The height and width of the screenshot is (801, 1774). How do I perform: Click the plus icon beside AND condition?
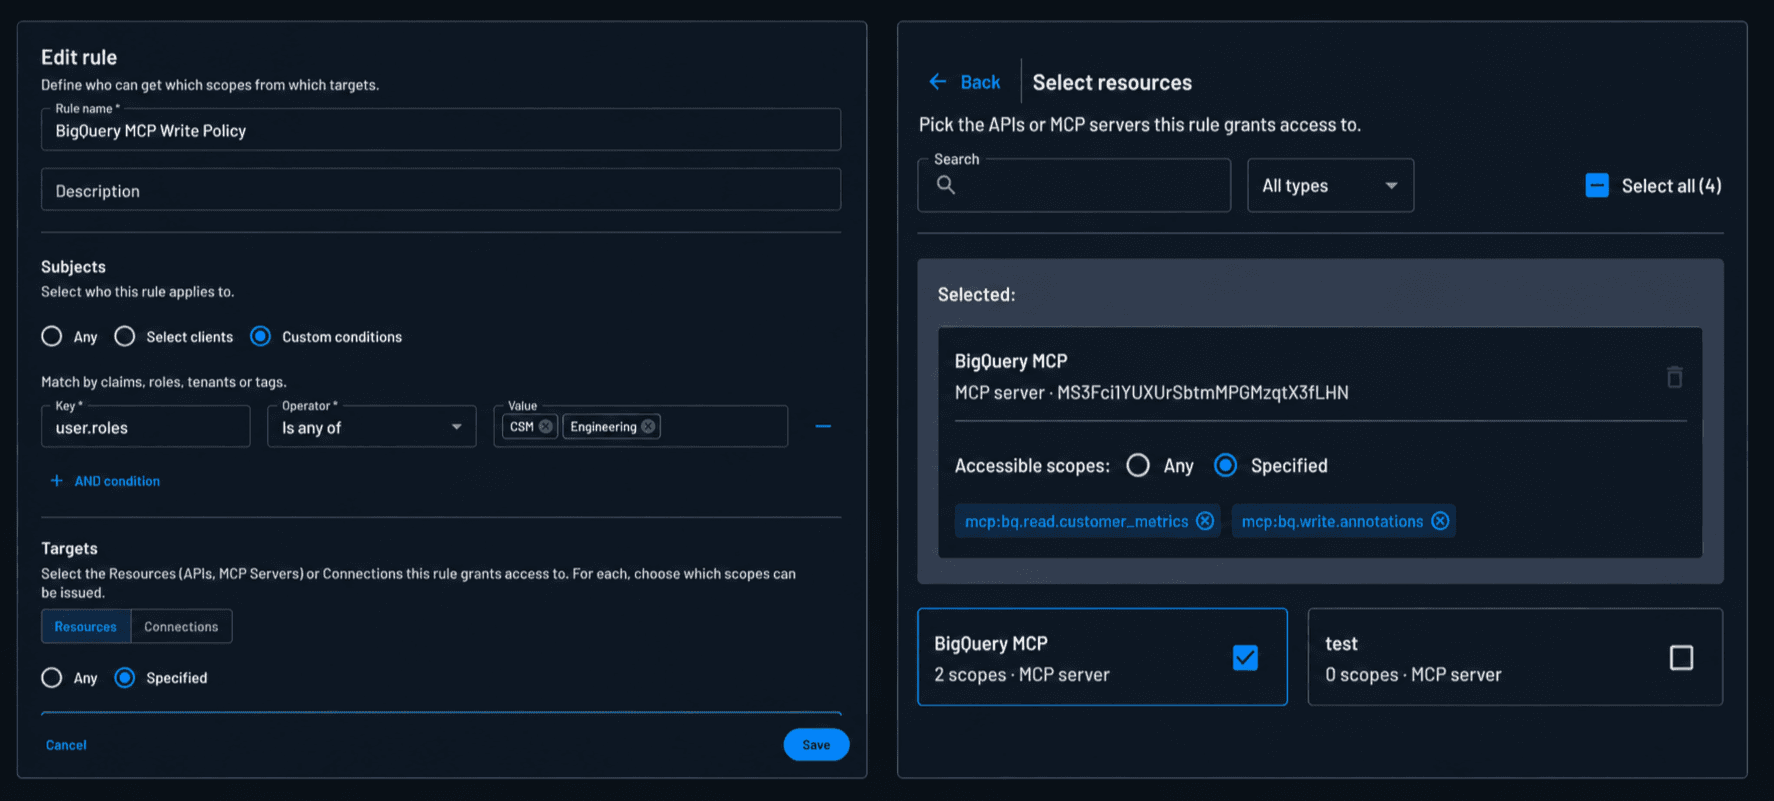(57, 481)
